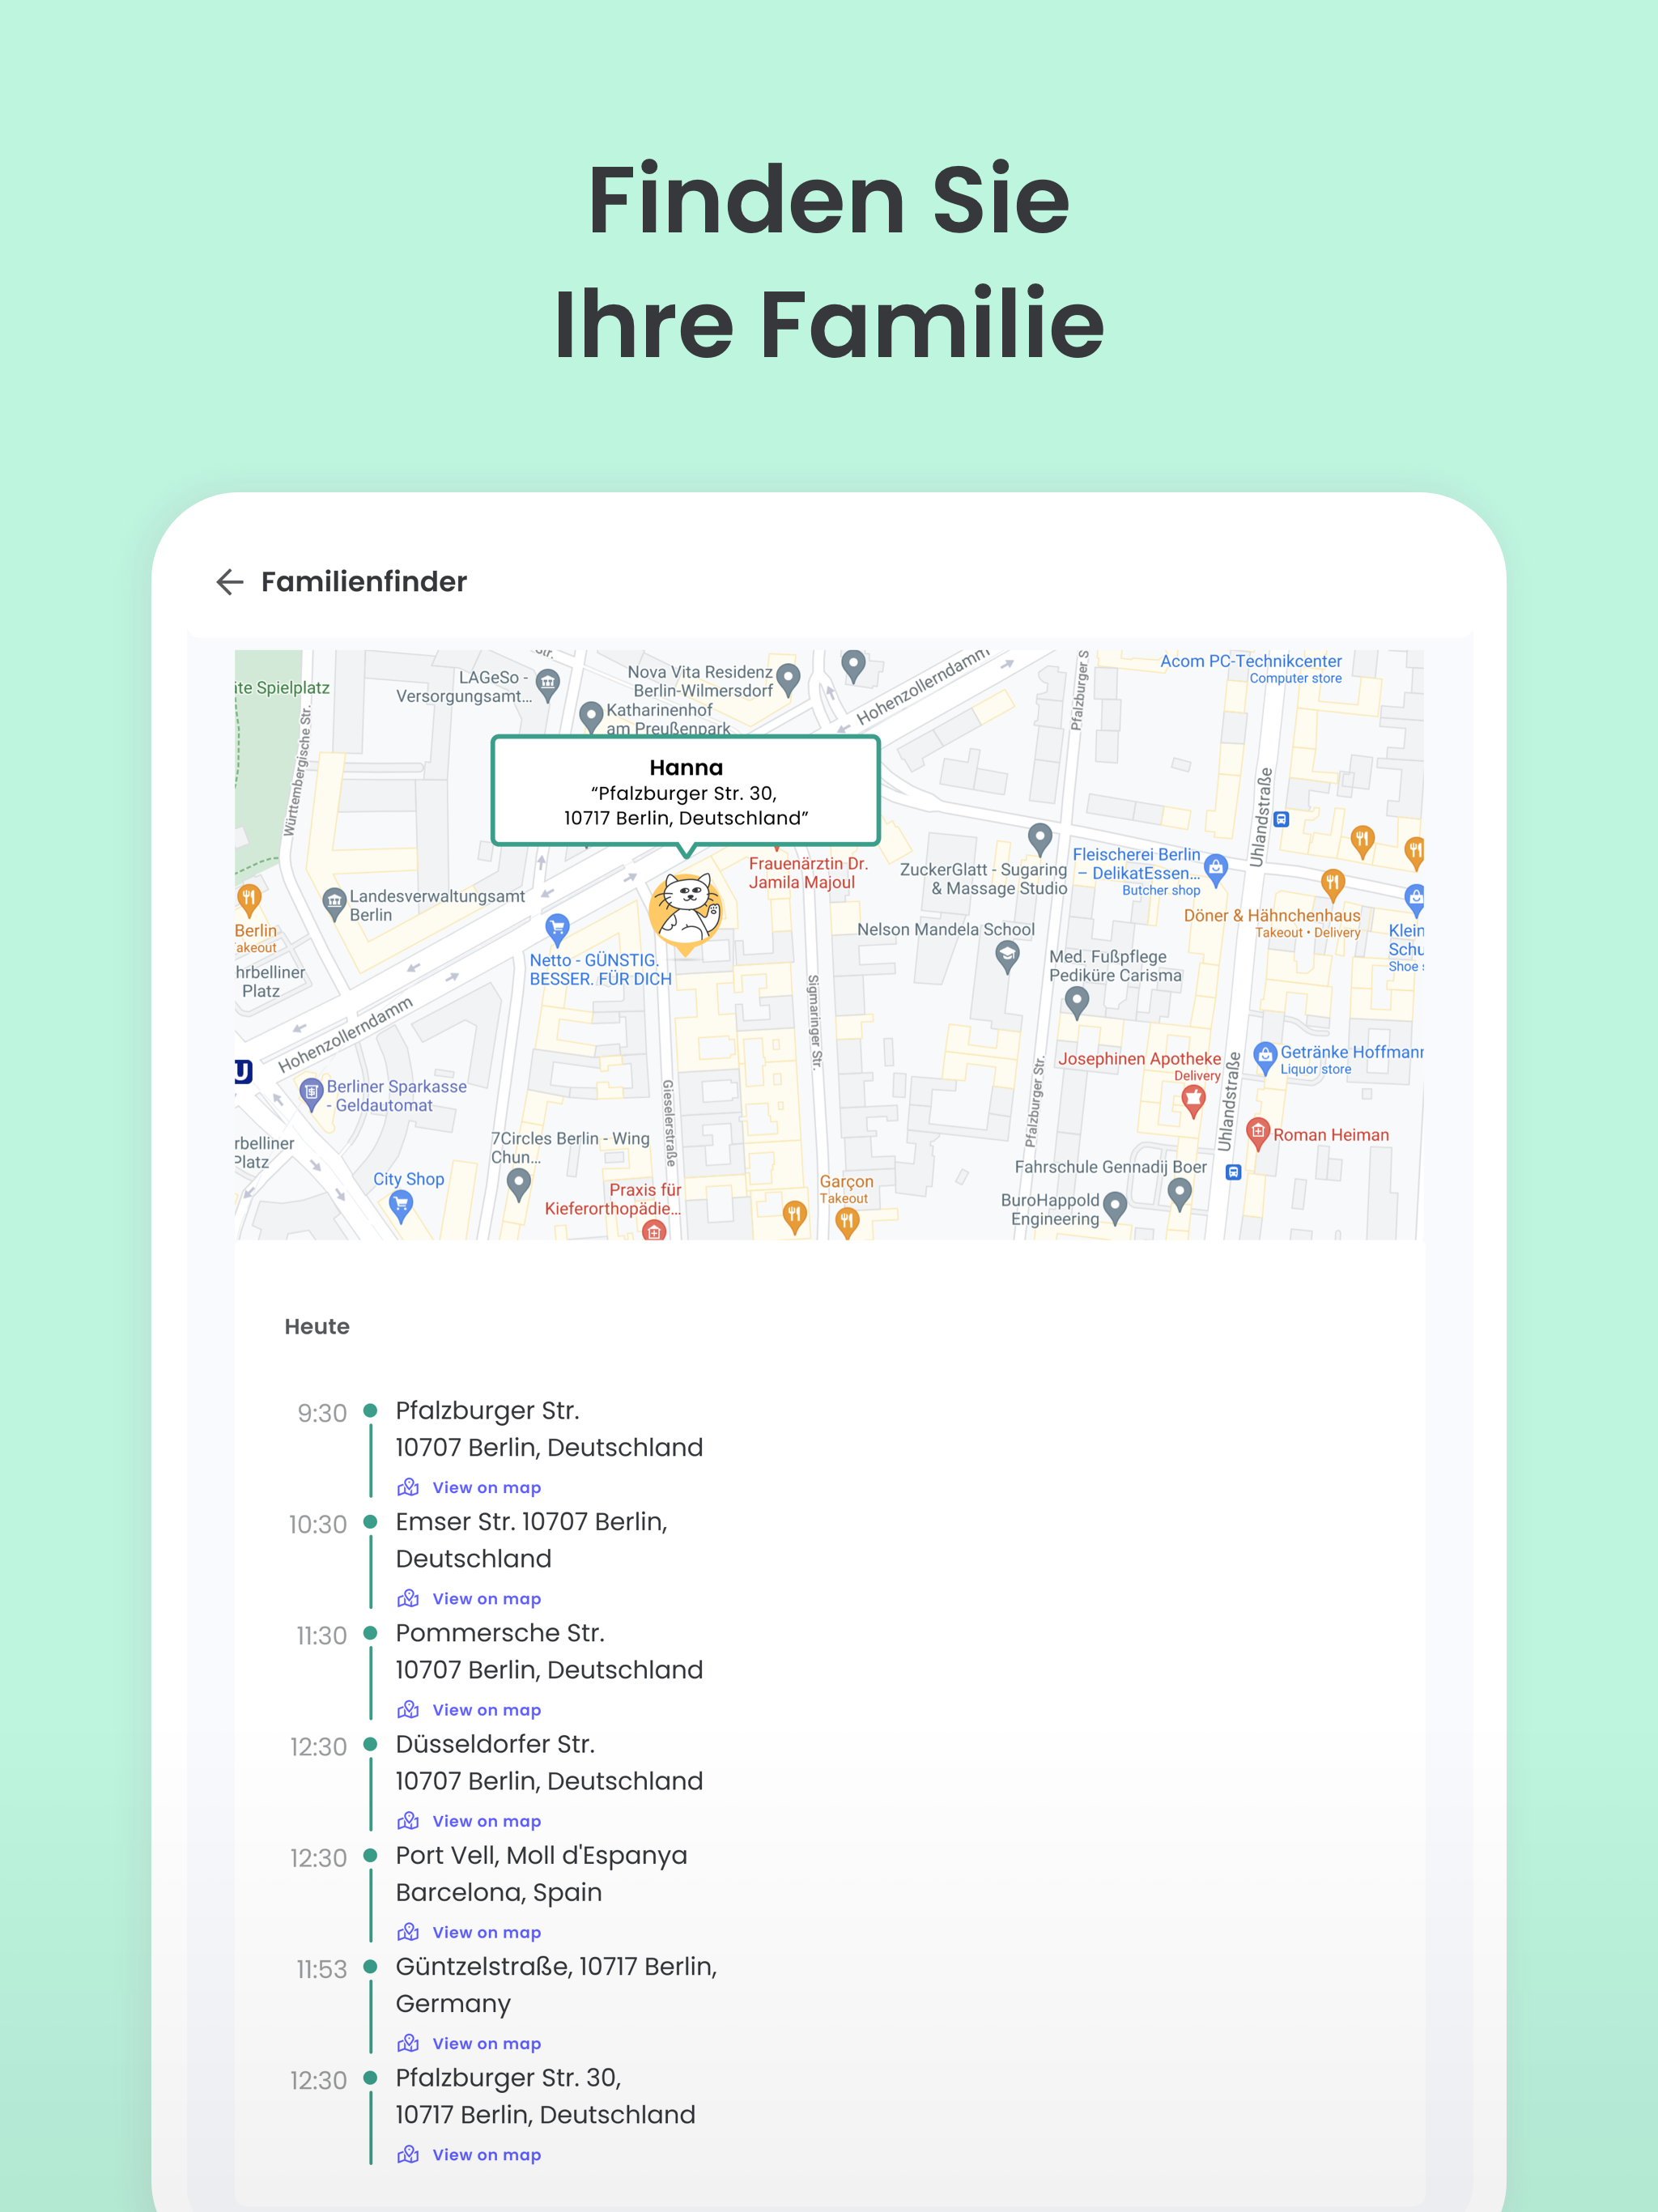Tap 7Circles Berlin Wing Chun pin
1658x2212 pixels.
tap(518, 1186)
